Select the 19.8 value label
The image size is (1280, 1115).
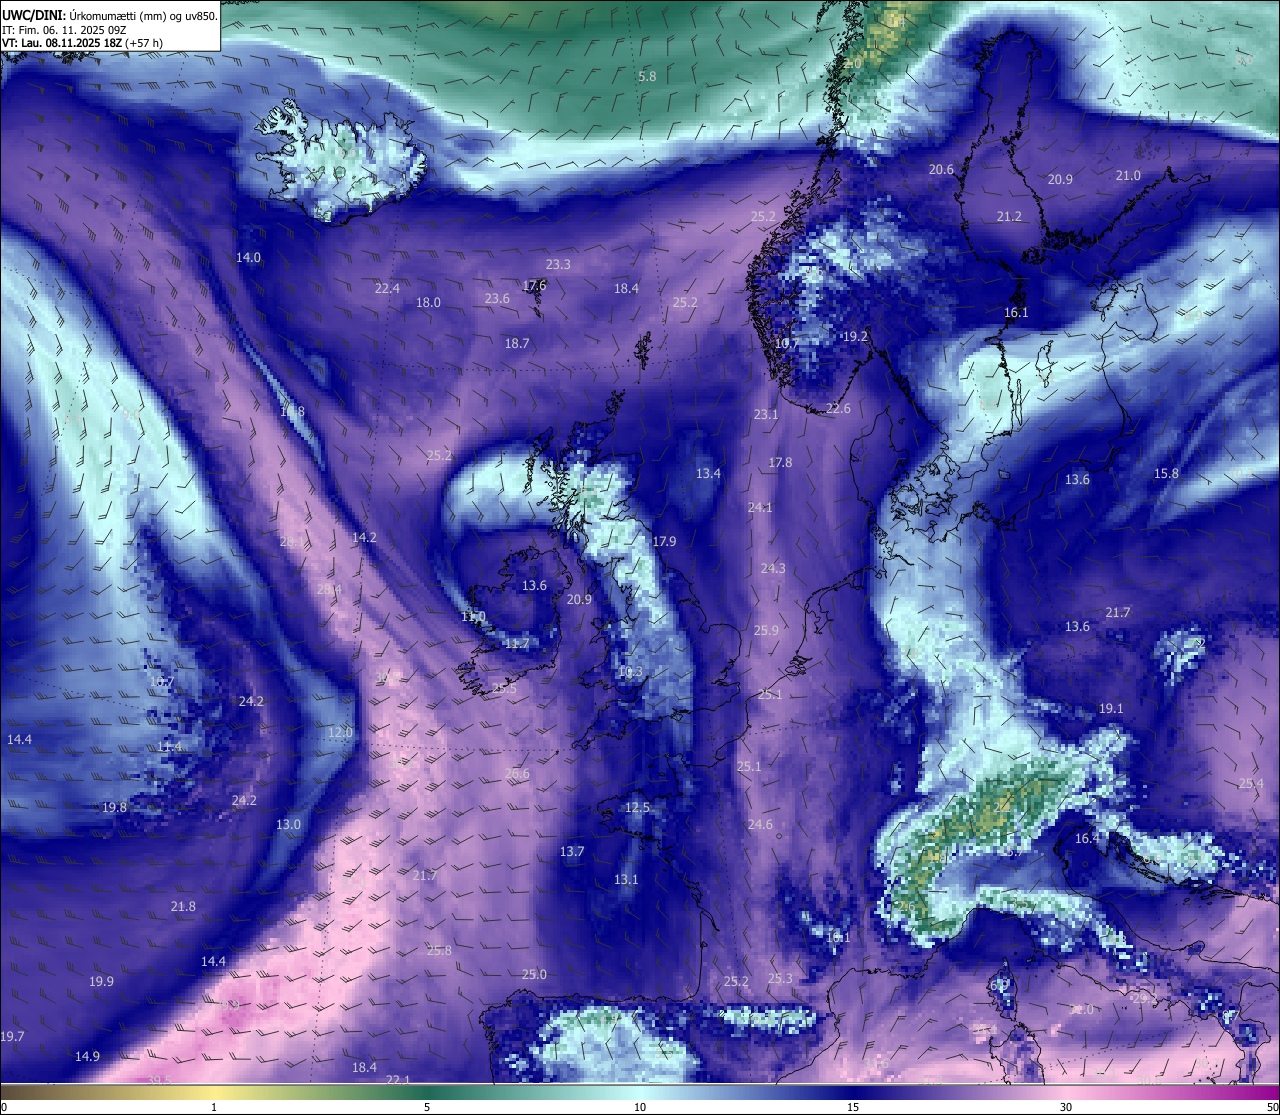point(114,808)
